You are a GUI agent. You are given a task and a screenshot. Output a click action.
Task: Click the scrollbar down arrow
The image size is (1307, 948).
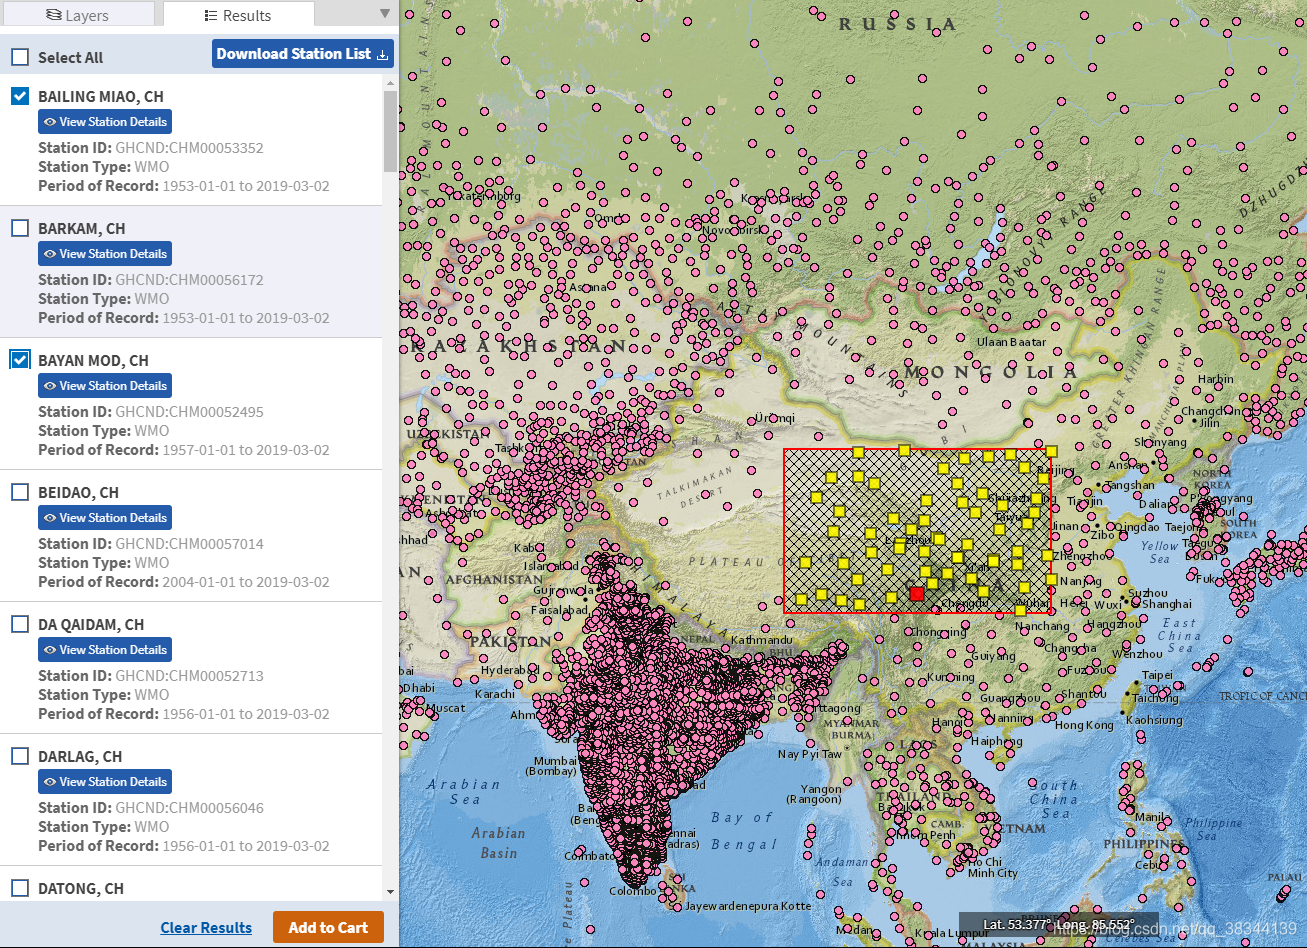[390, 892]
